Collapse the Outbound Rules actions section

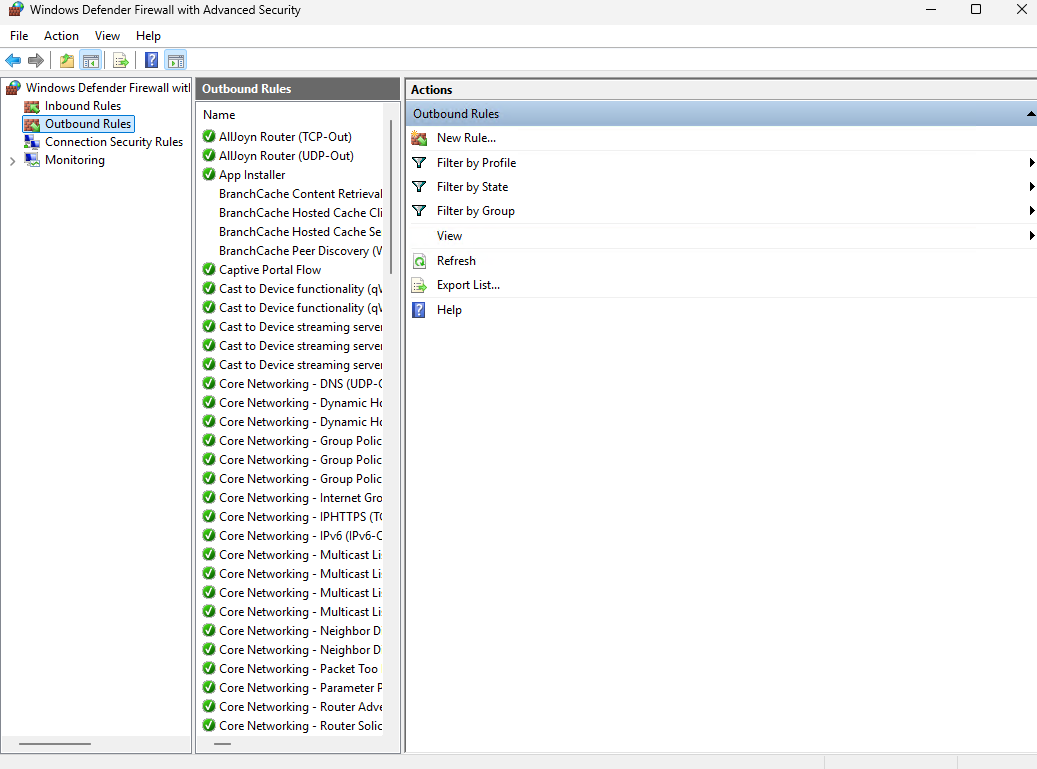1030,114
